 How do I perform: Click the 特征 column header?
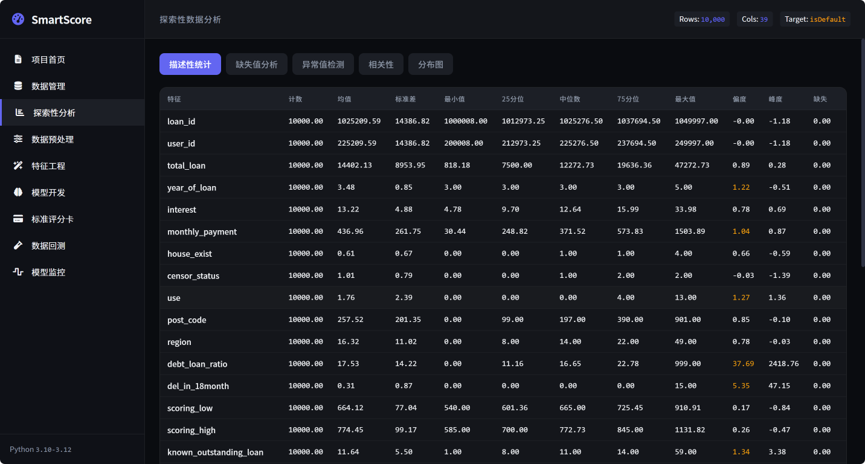point(174,99)
